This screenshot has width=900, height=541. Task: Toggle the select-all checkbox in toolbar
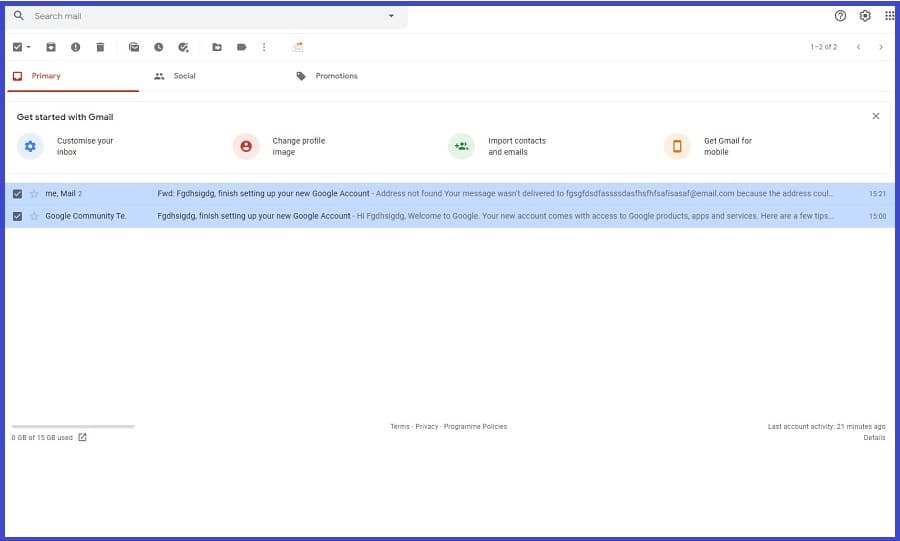coord(17,47)
